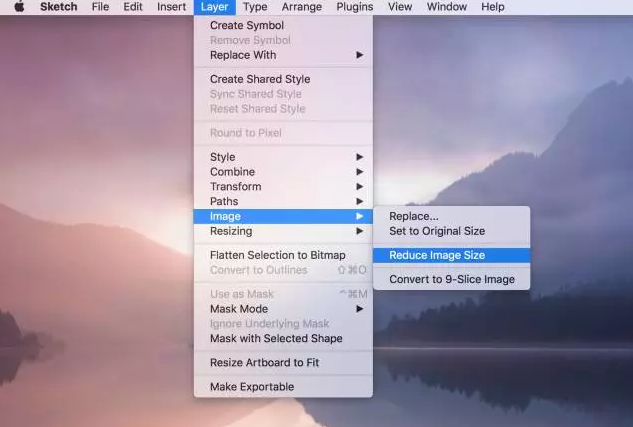This screenshot has width=633, height=427.
Task: Choose Mask with Selected Shape
Action: click(x=283, y=338)
